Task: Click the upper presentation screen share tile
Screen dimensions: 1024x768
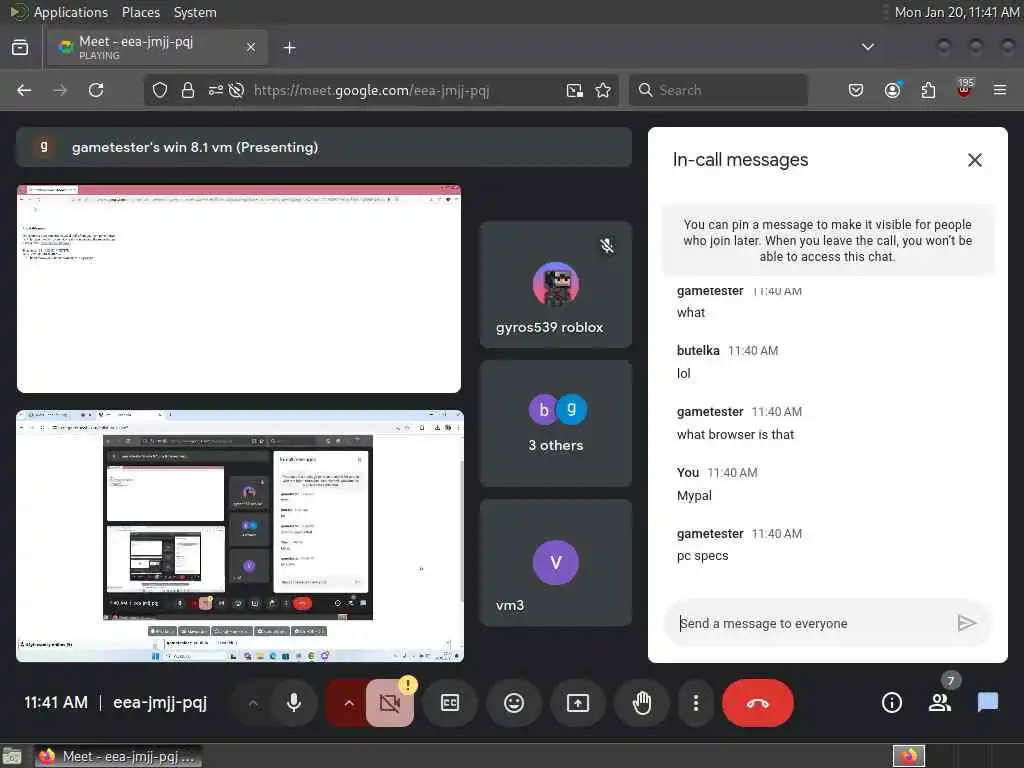Action: tap(239, 289)
